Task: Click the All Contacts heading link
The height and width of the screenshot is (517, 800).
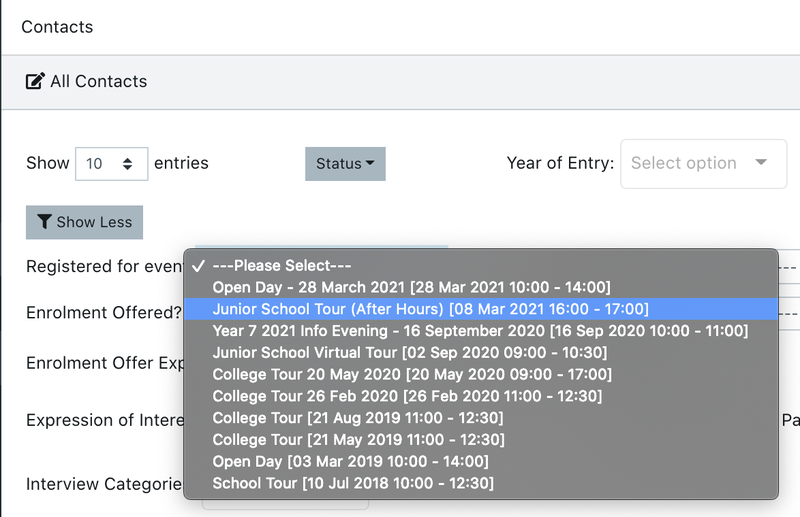Action: 98,82
